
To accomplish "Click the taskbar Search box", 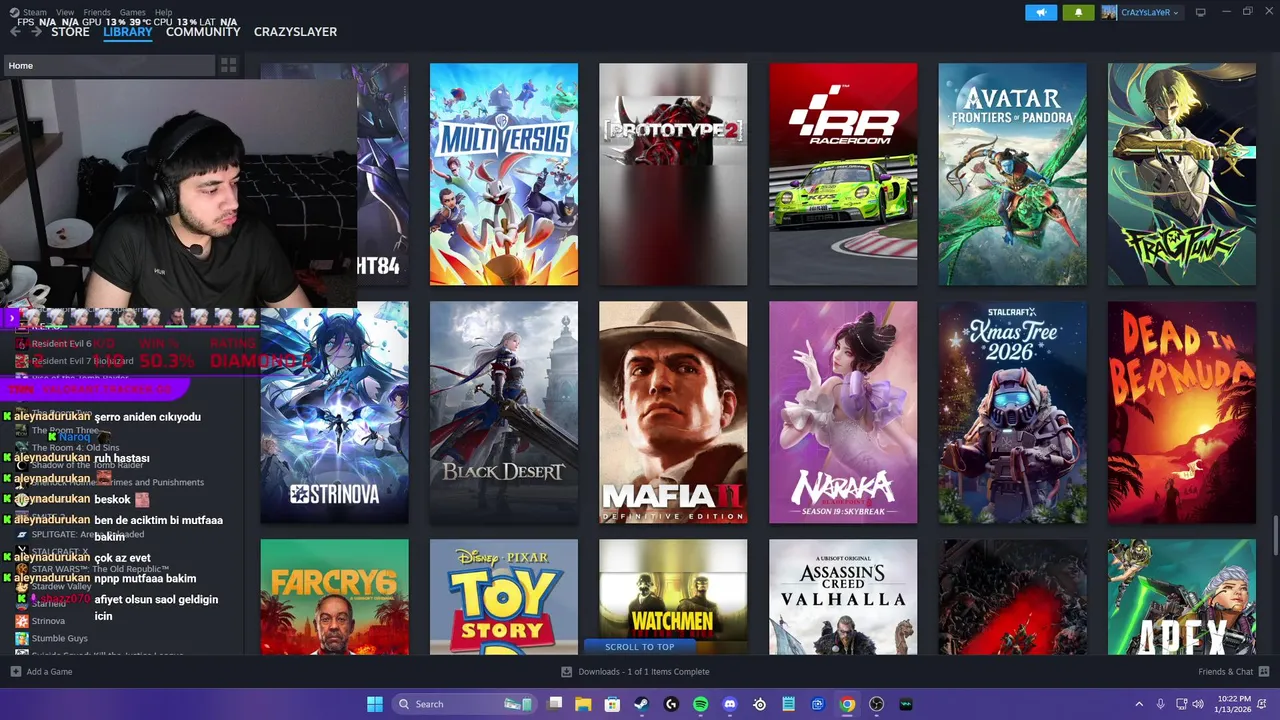I will tap(464, 704).
